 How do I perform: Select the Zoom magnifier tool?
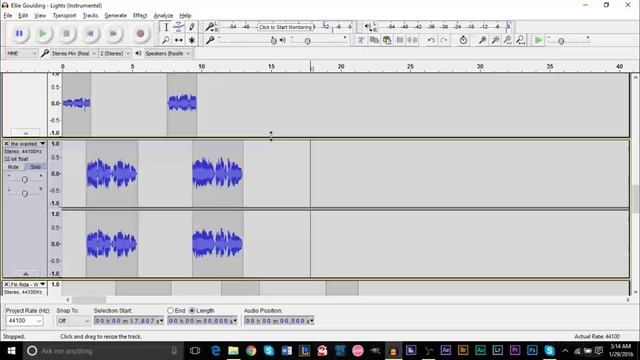[166, 40]
